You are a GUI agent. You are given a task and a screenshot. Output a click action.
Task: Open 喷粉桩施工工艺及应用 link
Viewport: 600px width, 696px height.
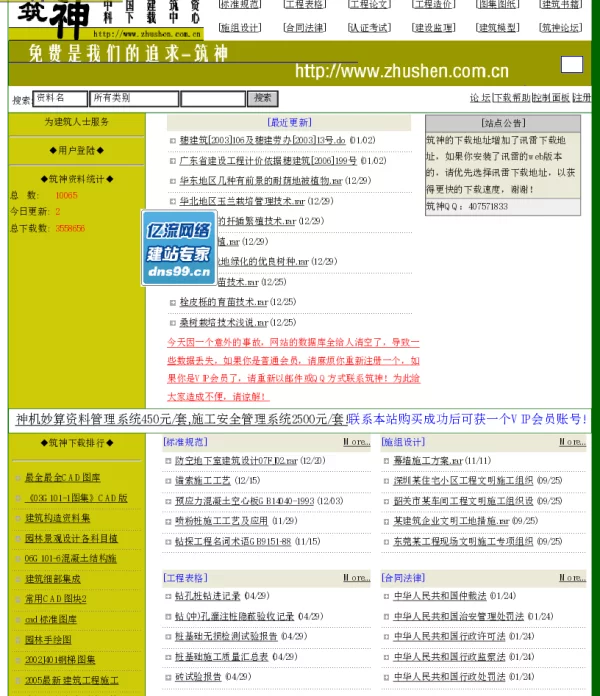(221, 521)
